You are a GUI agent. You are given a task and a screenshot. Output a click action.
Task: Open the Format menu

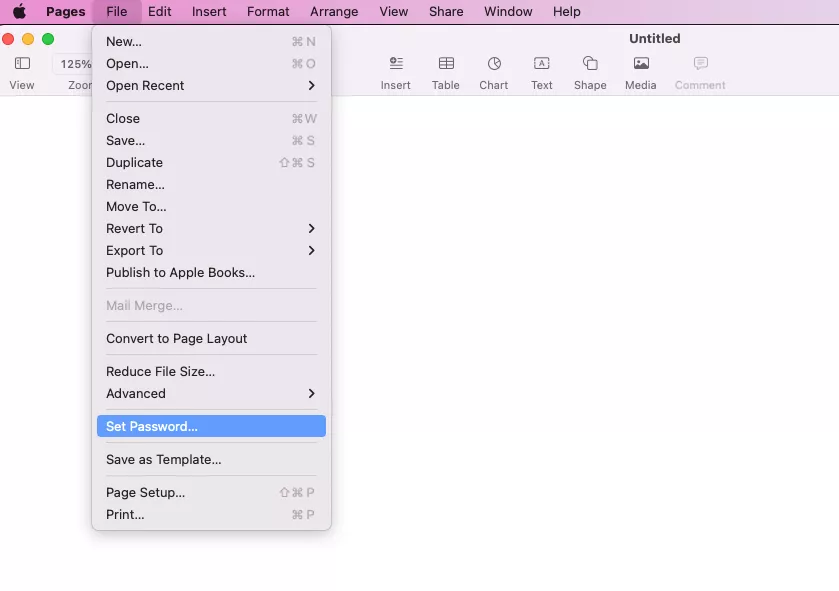coord(268,11)
